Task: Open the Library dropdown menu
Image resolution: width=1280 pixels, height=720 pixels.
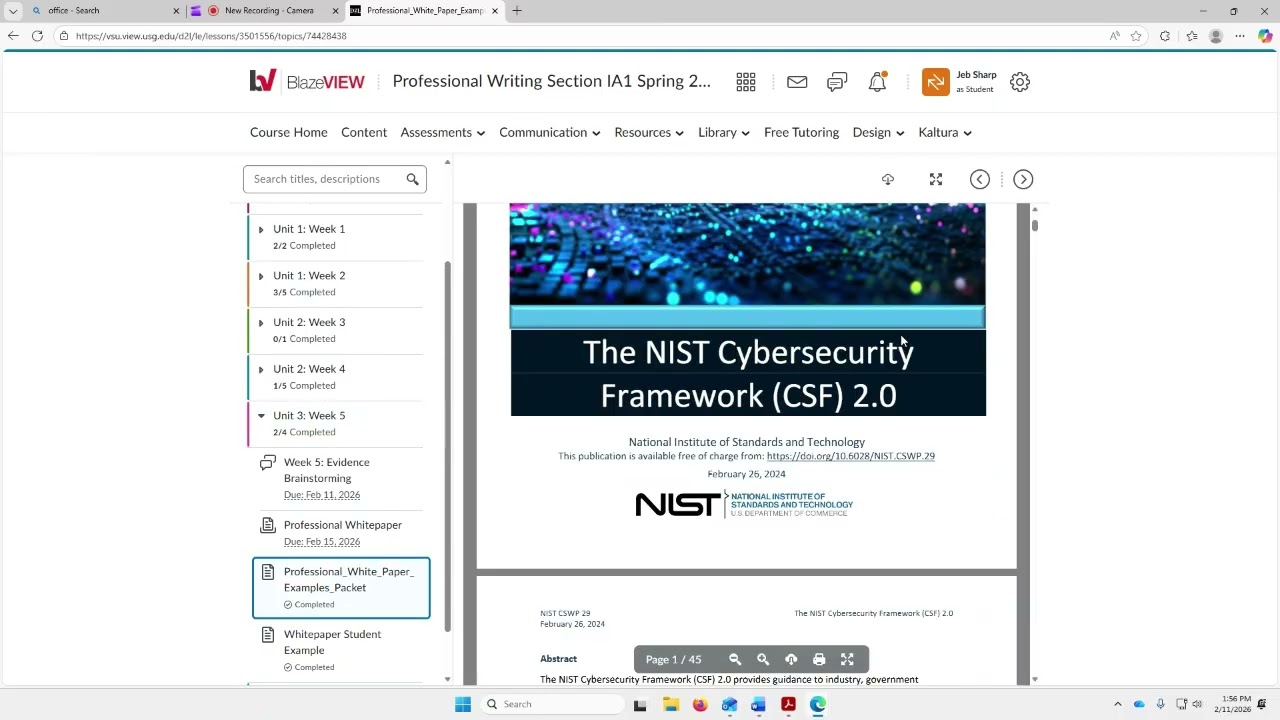Action: click(724, 132)
